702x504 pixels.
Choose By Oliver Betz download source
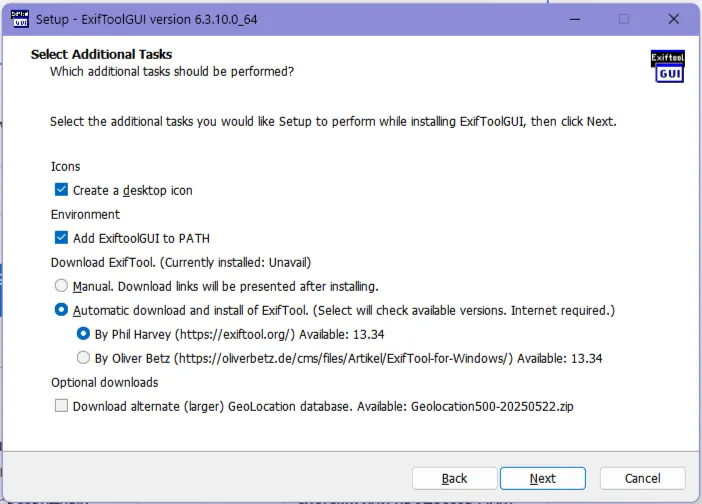point(83,358)
